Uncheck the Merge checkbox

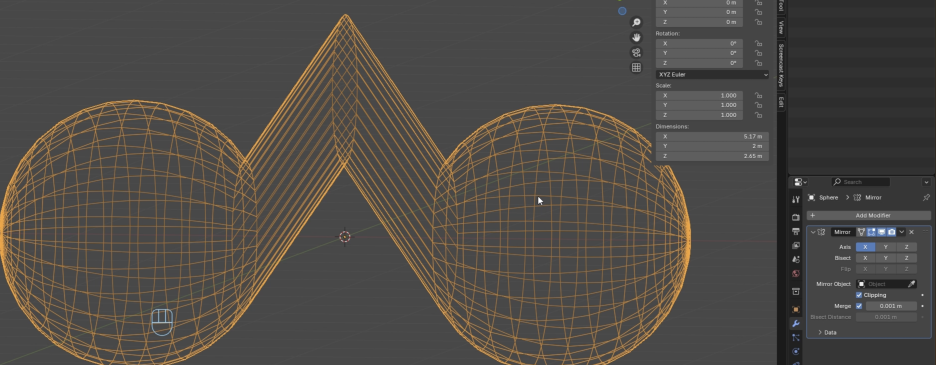[x=859, y=306]
